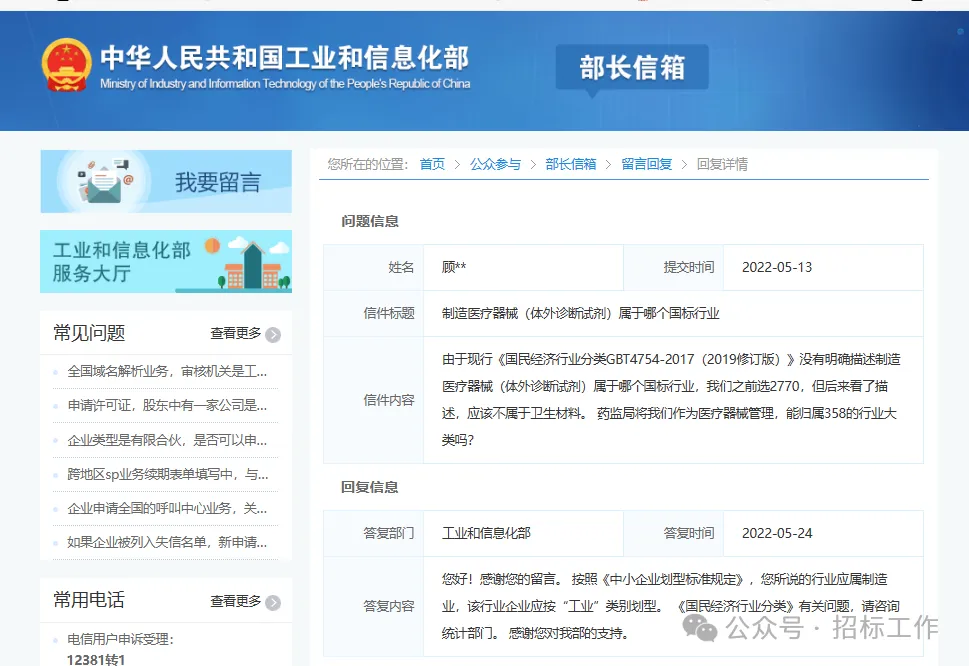Open FAQ 全国域名解析业务，审核机关是工...

click(167, 371)
